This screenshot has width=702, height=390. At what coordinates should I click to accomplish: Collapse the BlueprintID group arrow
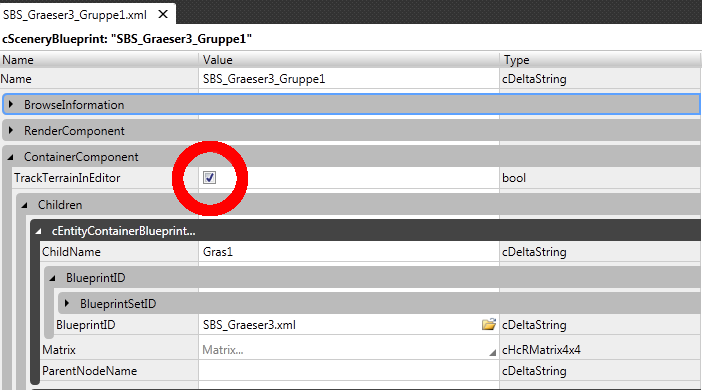[x=52, y=278]
